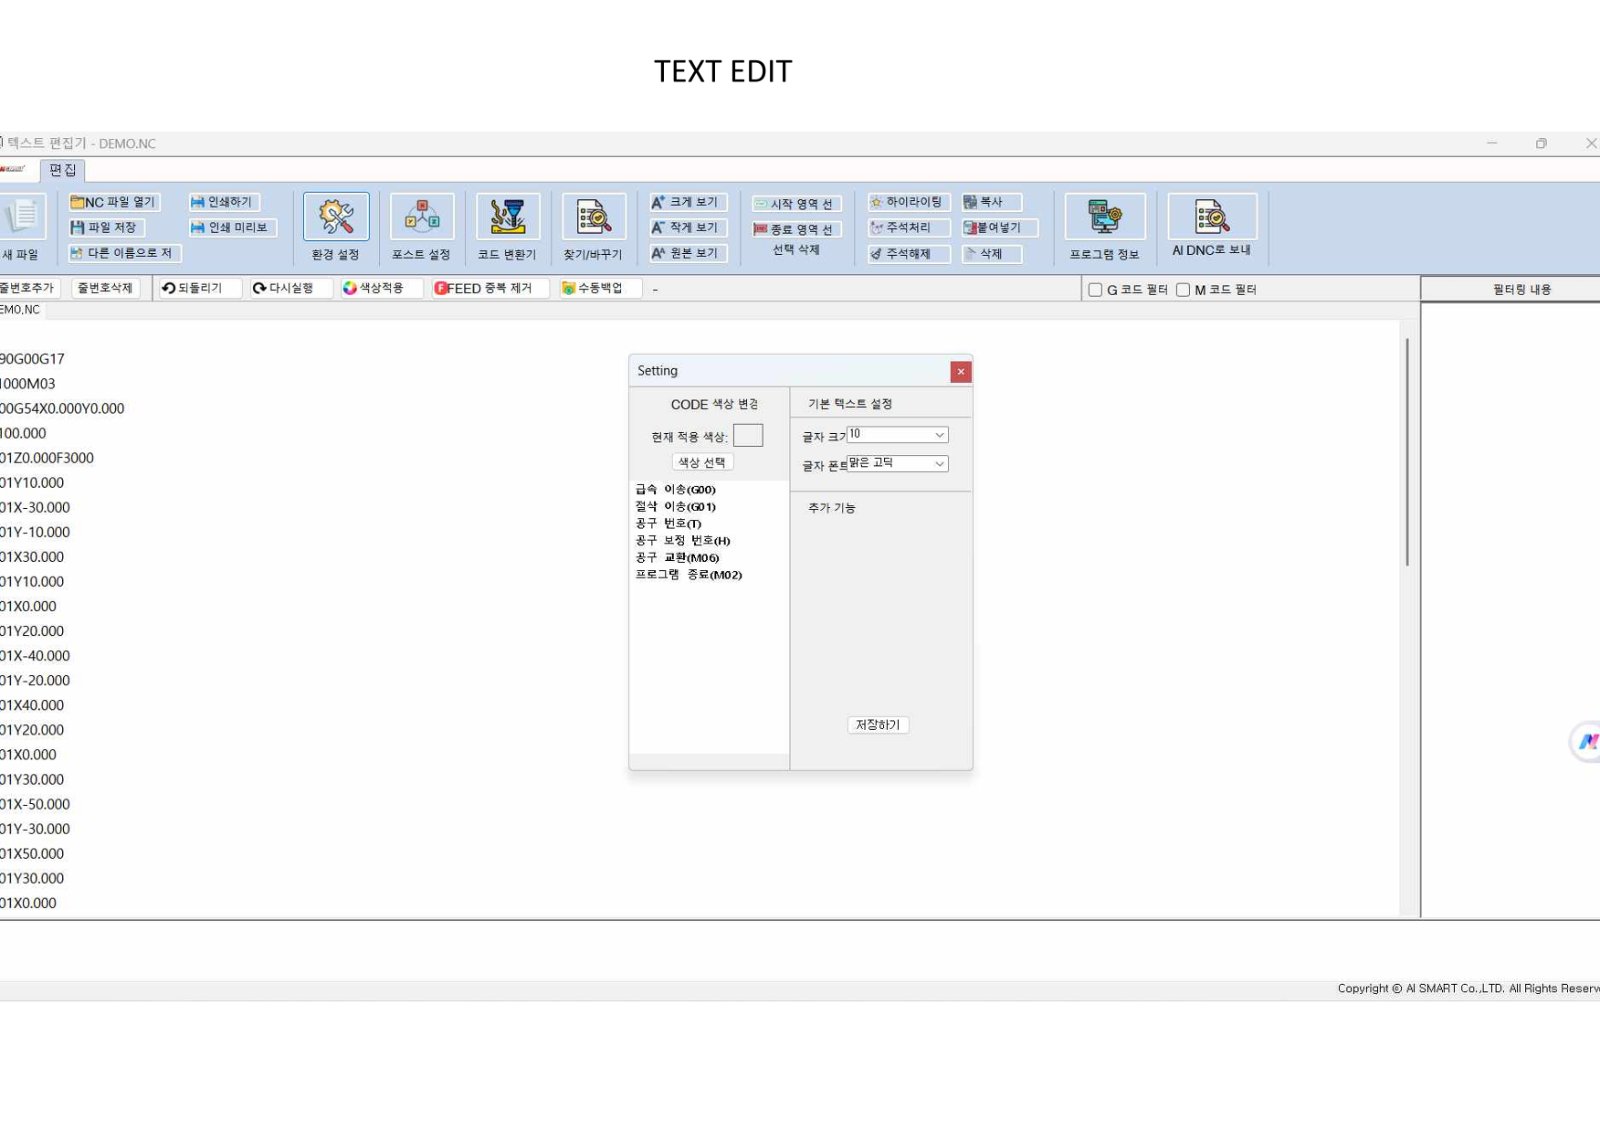This screenshot has height=1132, width=1600.
Task: Enlarge text with 크게 보기
Action: coord(687,202)
